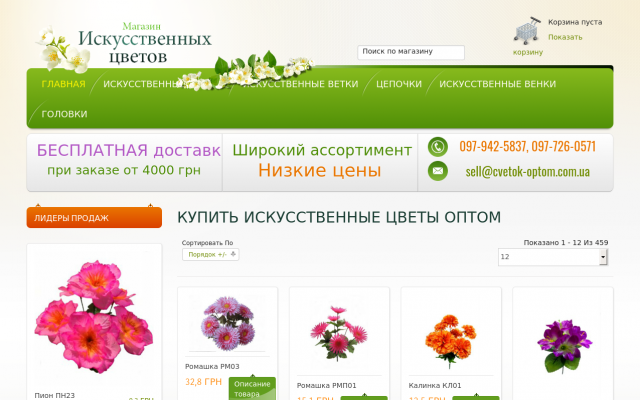This screenshot has width=640, height=400.
Task: Click the green envelope email icon
Action: [438, 171]
